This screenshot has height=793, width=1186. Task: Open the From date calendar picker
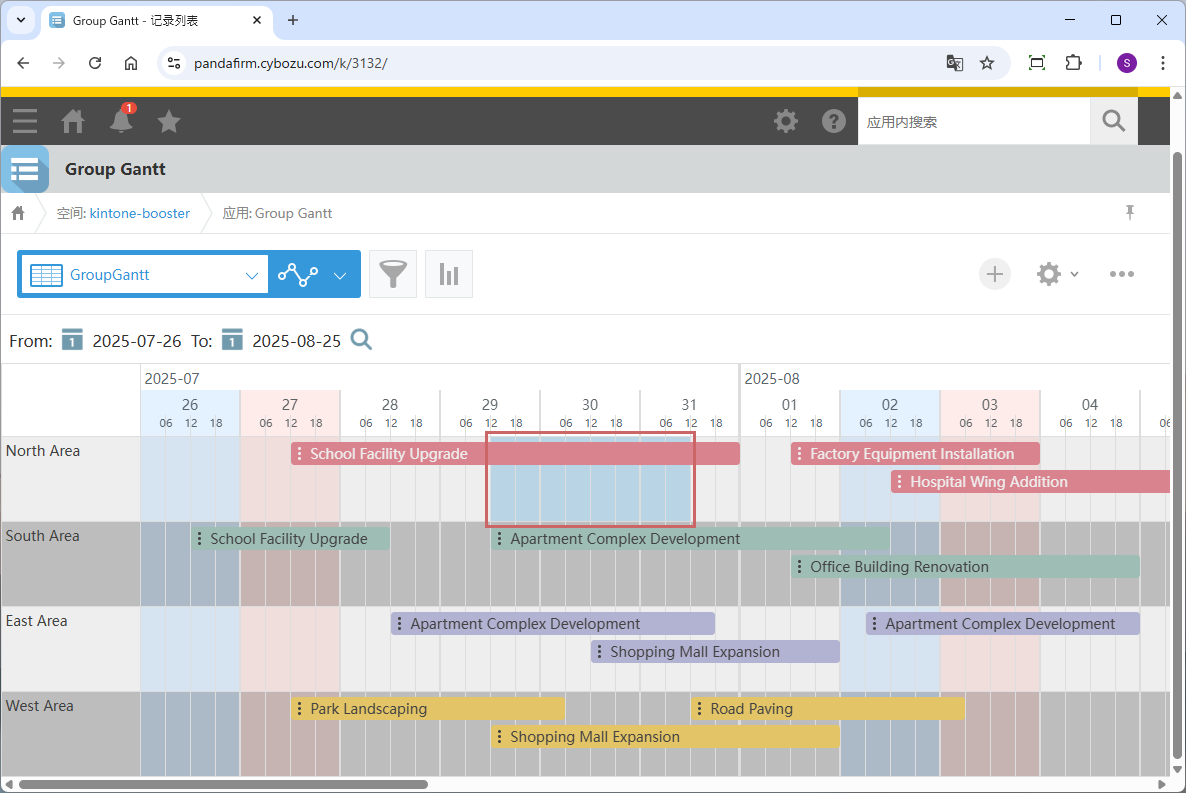point(72,340)
